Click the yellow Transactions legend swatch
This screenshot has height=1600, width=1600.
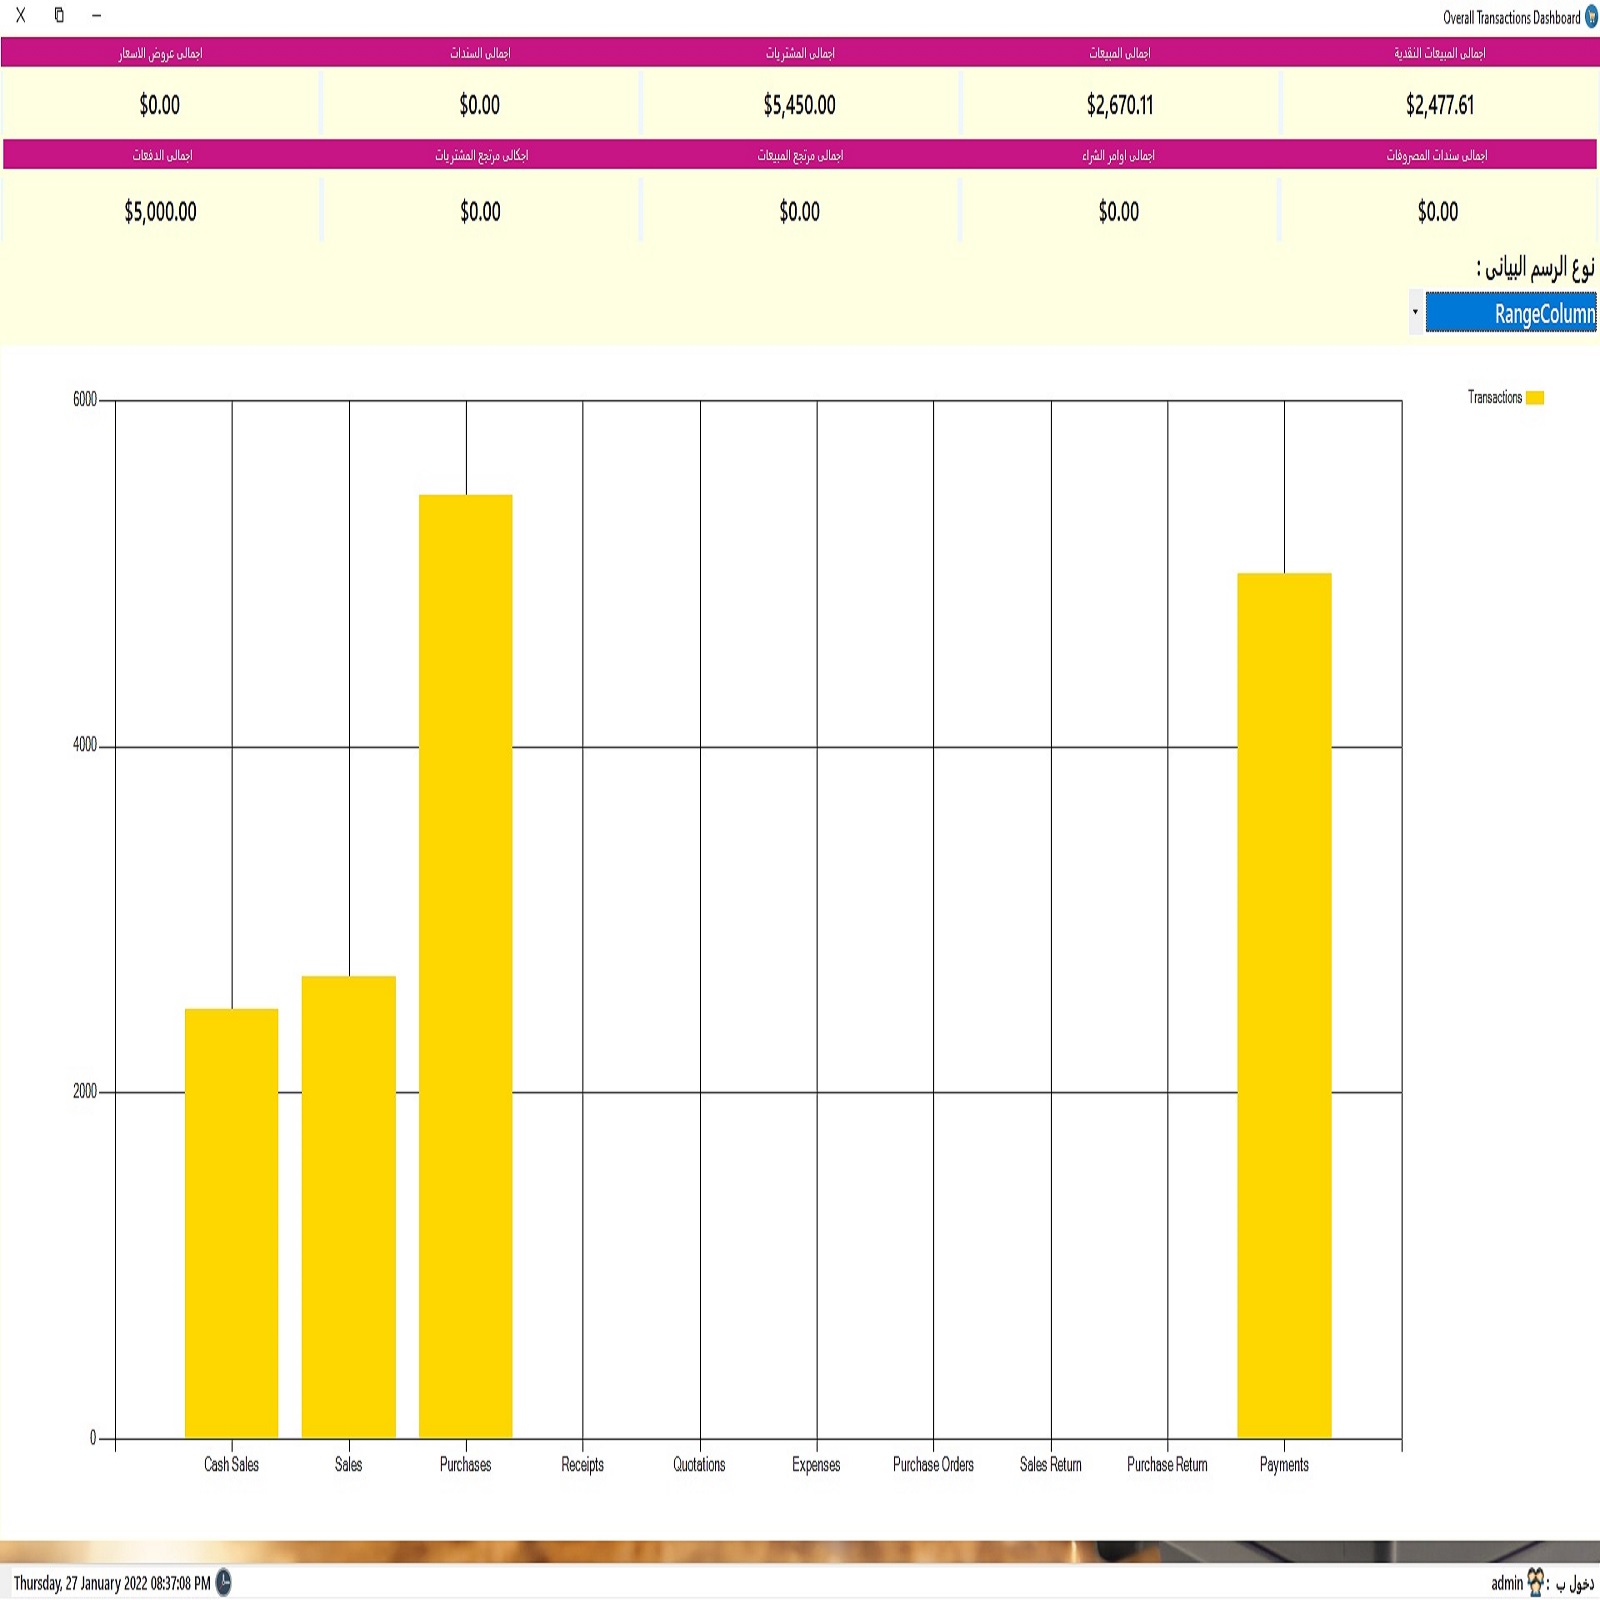(1535, 398)
